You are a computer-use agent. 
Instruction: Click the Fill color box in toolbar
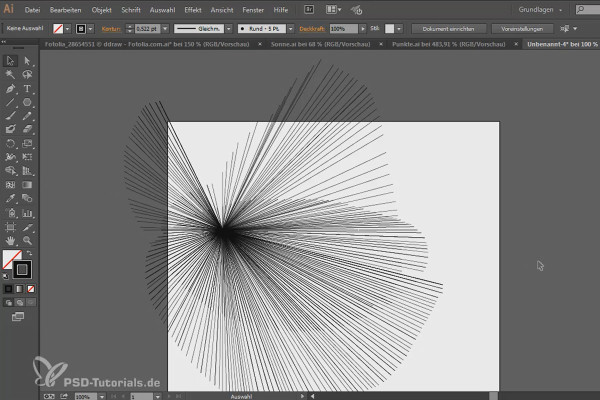click(10, 258)
